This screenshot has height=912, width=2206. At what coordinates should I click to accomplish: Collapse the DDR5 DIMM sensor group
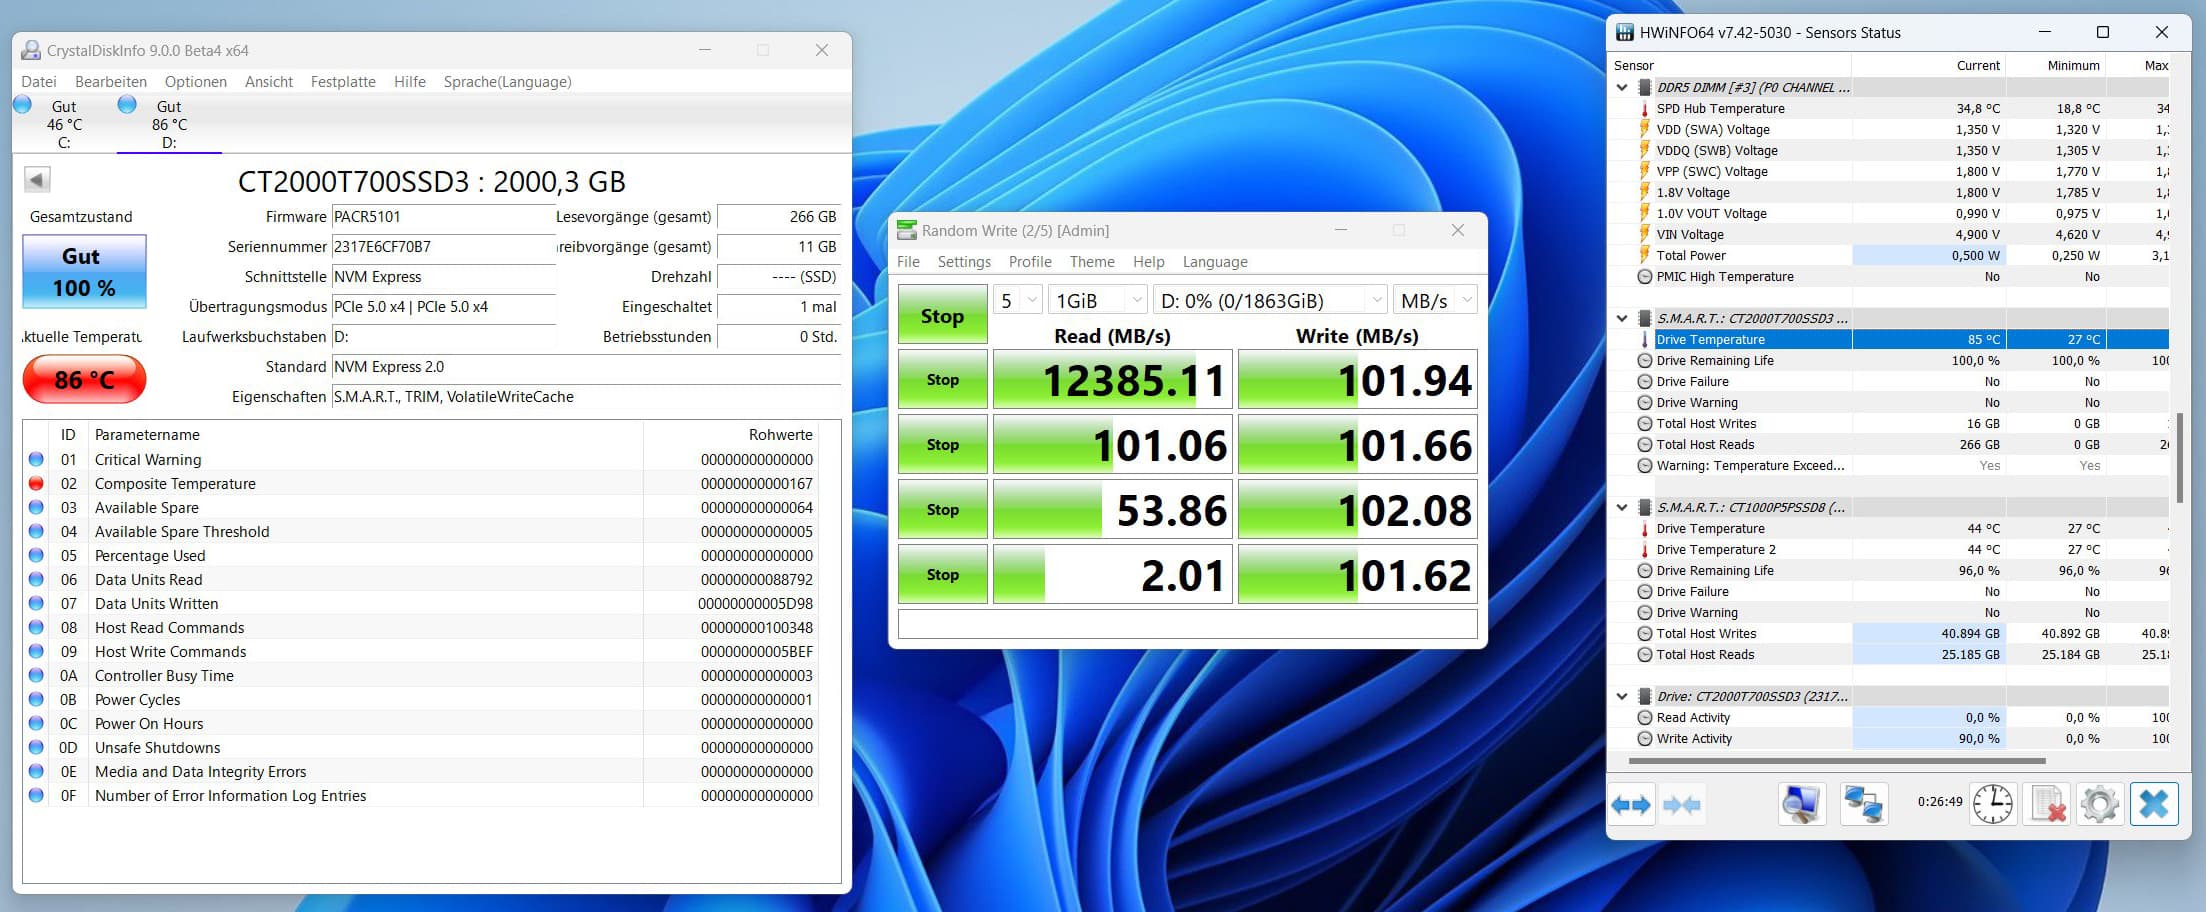tap(1622, 87)
